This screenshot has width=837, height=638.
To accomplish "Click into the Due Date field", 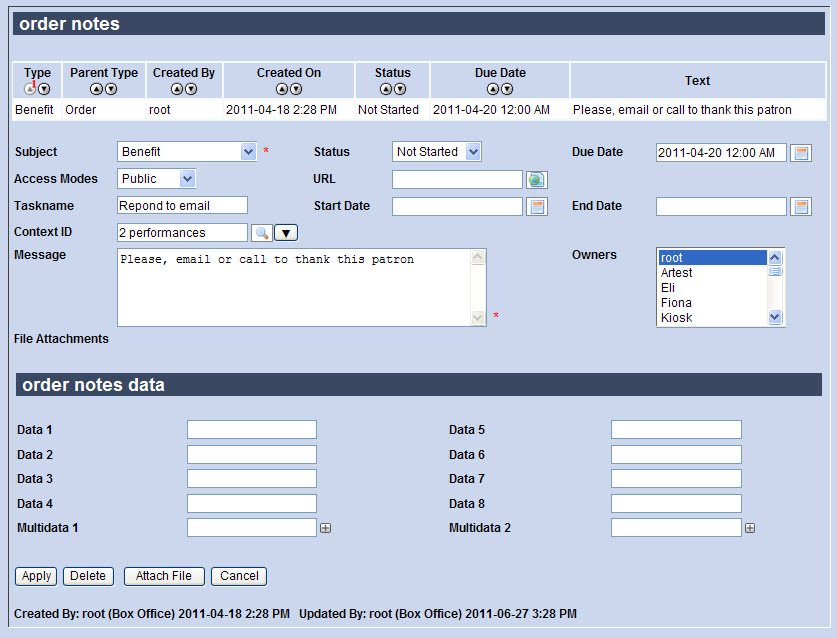I will (721, 153).
